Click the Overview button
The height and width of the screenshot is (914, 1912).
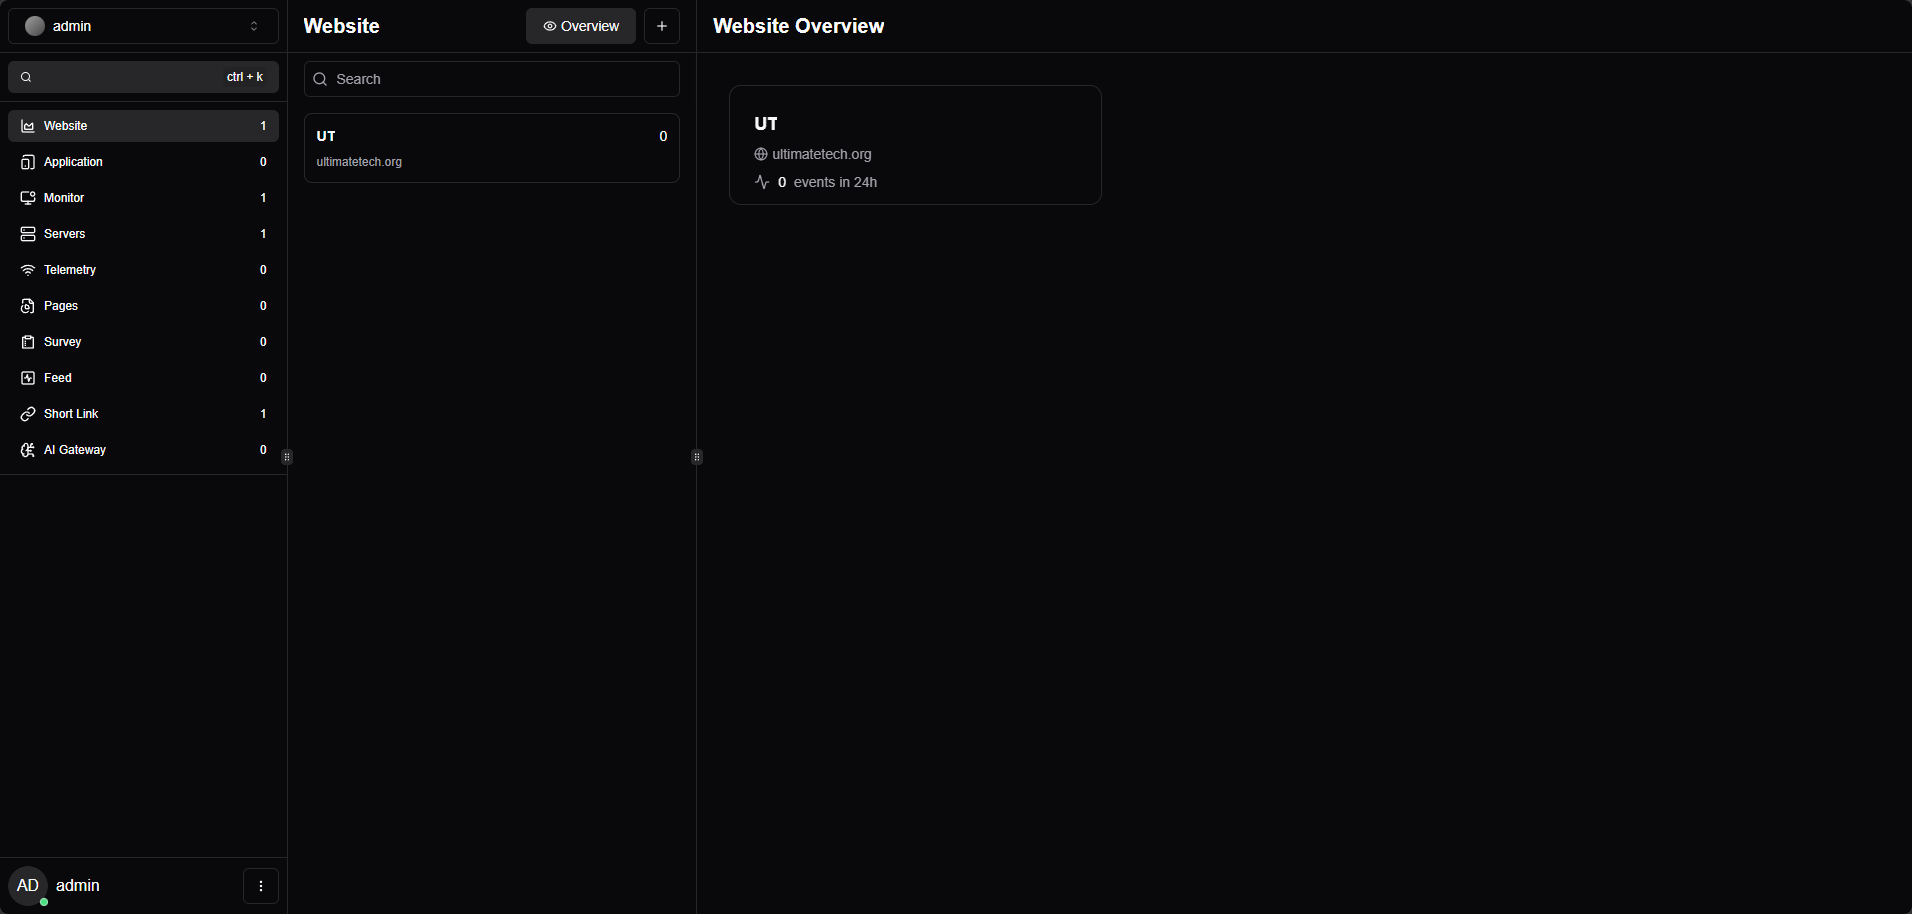581,26
